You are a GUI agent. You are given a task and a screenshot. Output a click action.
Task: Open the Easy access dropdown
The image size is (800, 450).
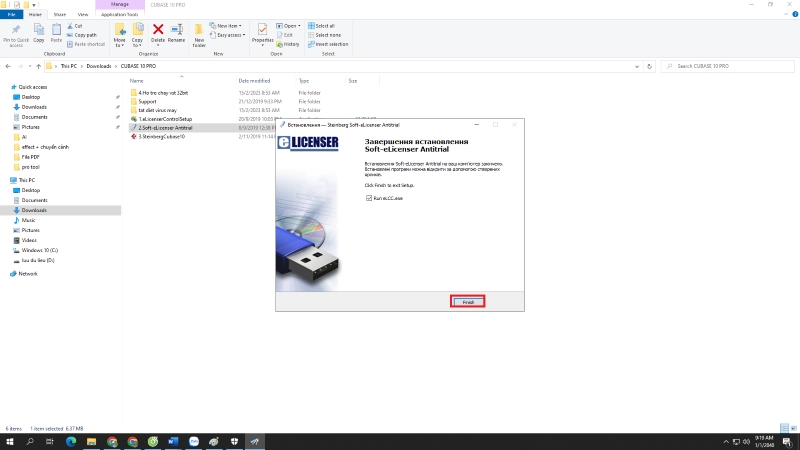coord(228,35)
